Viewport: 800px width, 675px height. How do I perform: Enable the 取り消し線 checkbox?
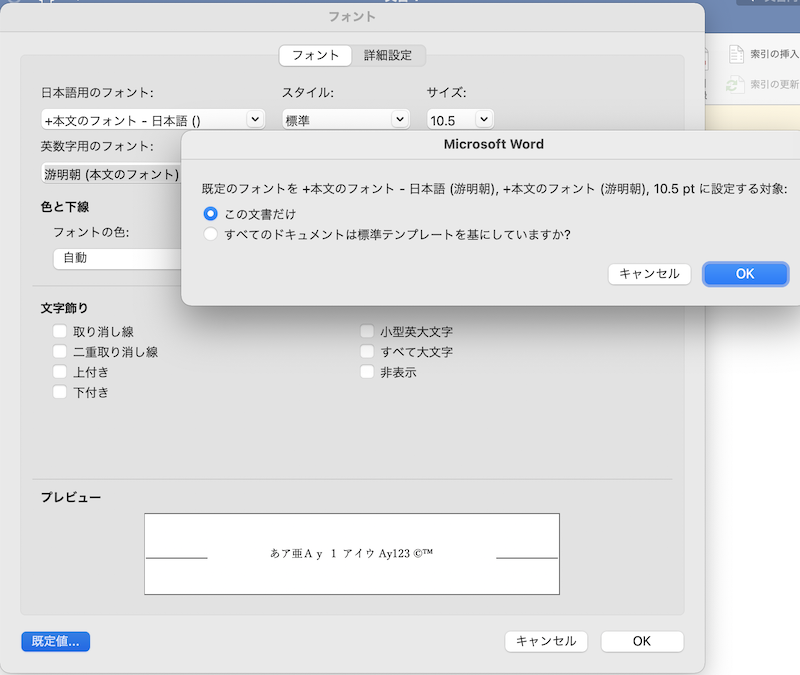tap(60, 332)
